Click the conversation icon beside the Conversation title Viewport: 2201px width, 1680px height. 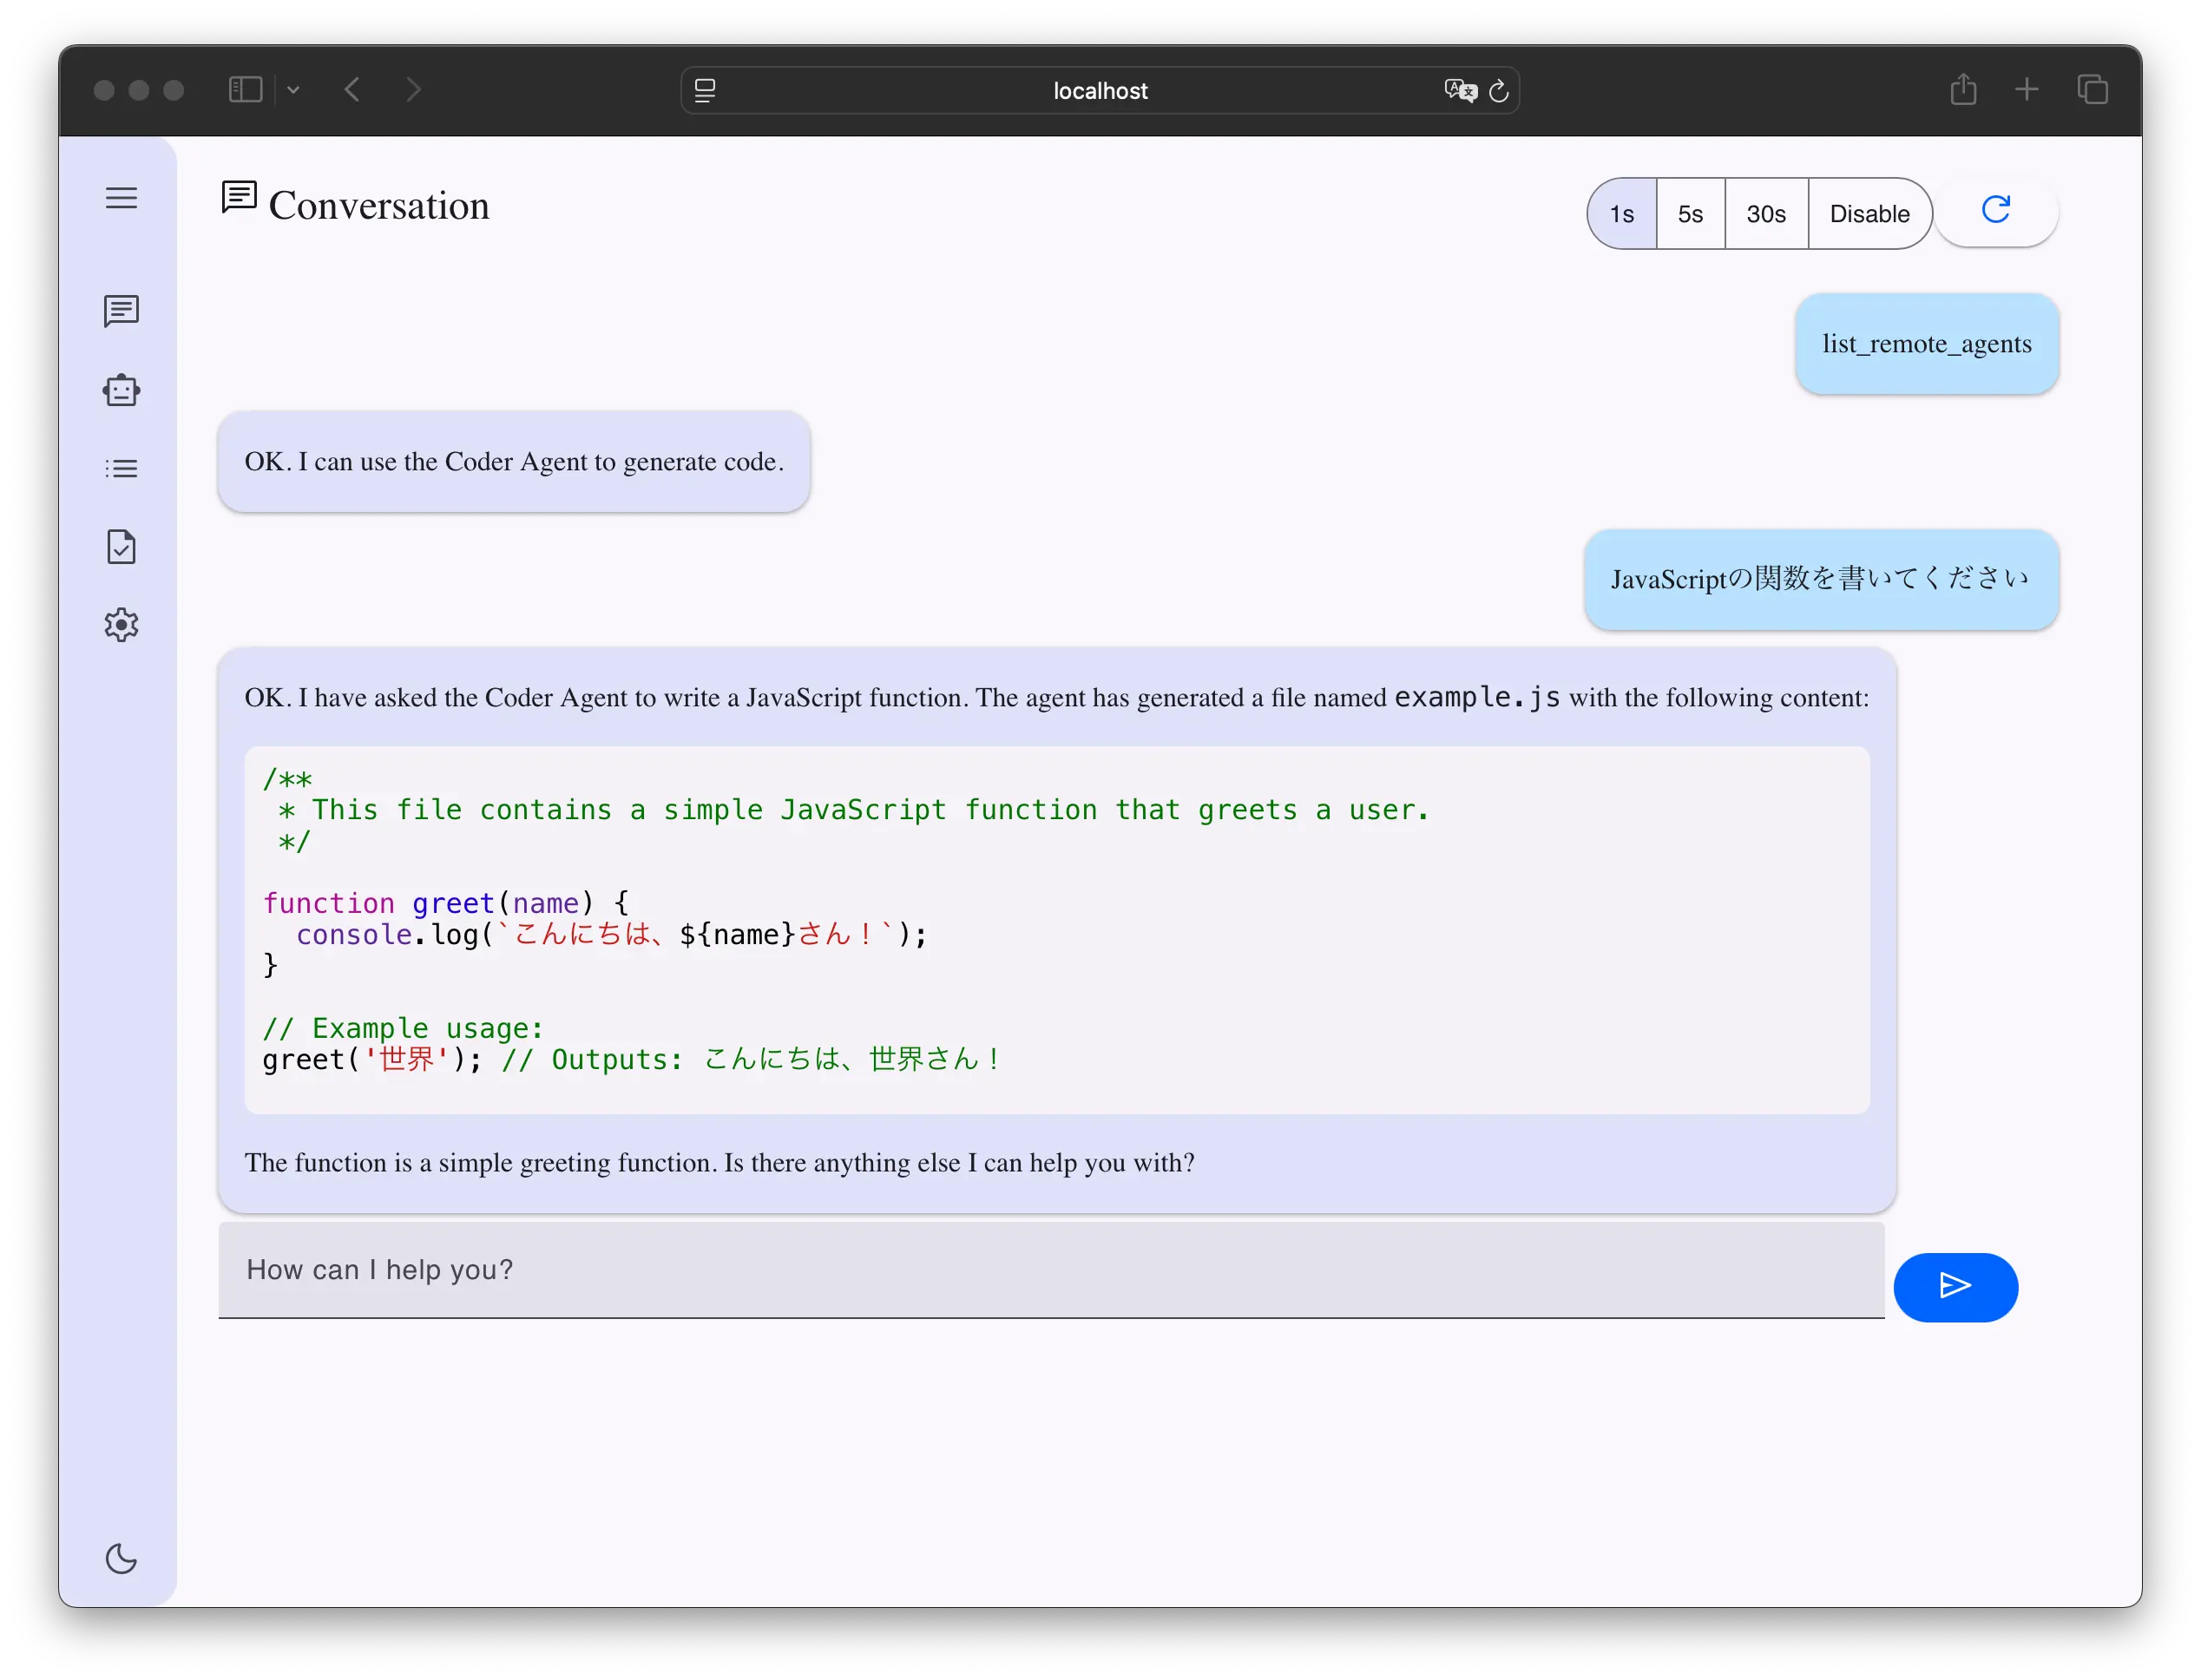click(x=239, y=197)
